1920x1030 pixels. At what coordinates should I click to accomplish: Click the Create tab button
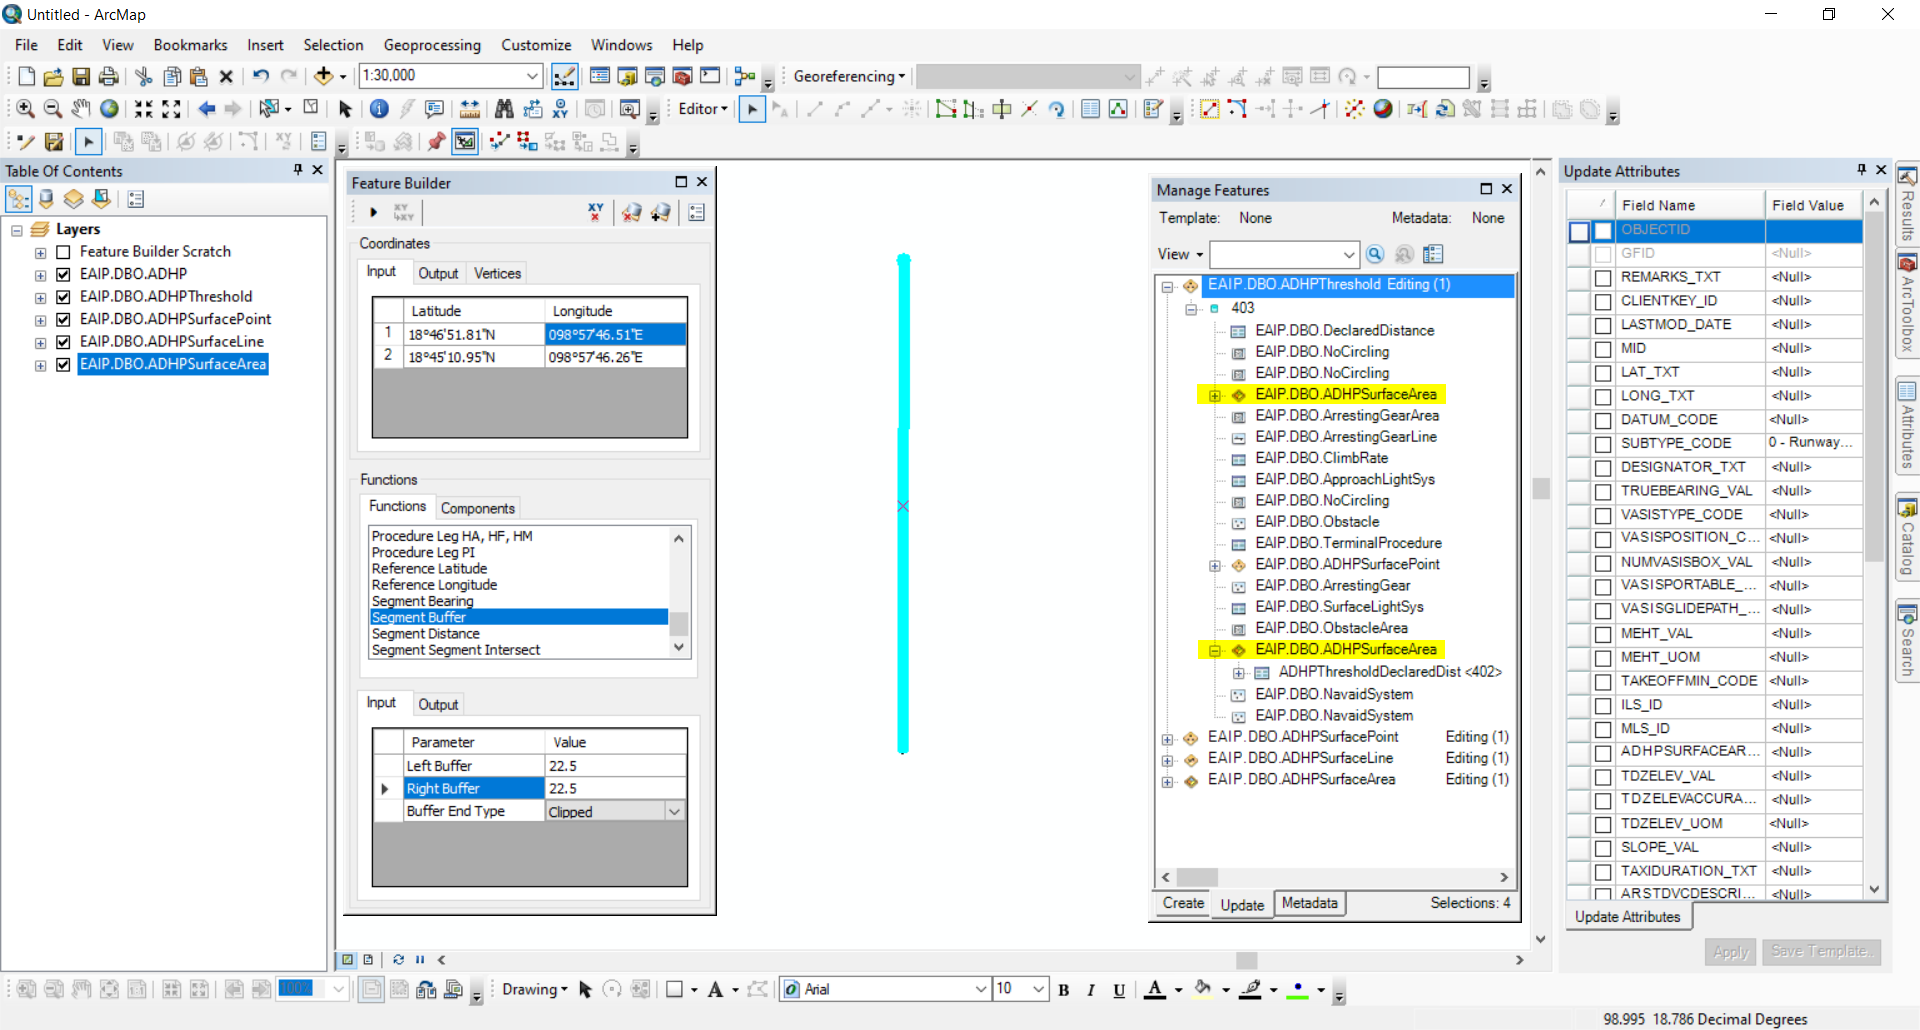(1183, 904)
